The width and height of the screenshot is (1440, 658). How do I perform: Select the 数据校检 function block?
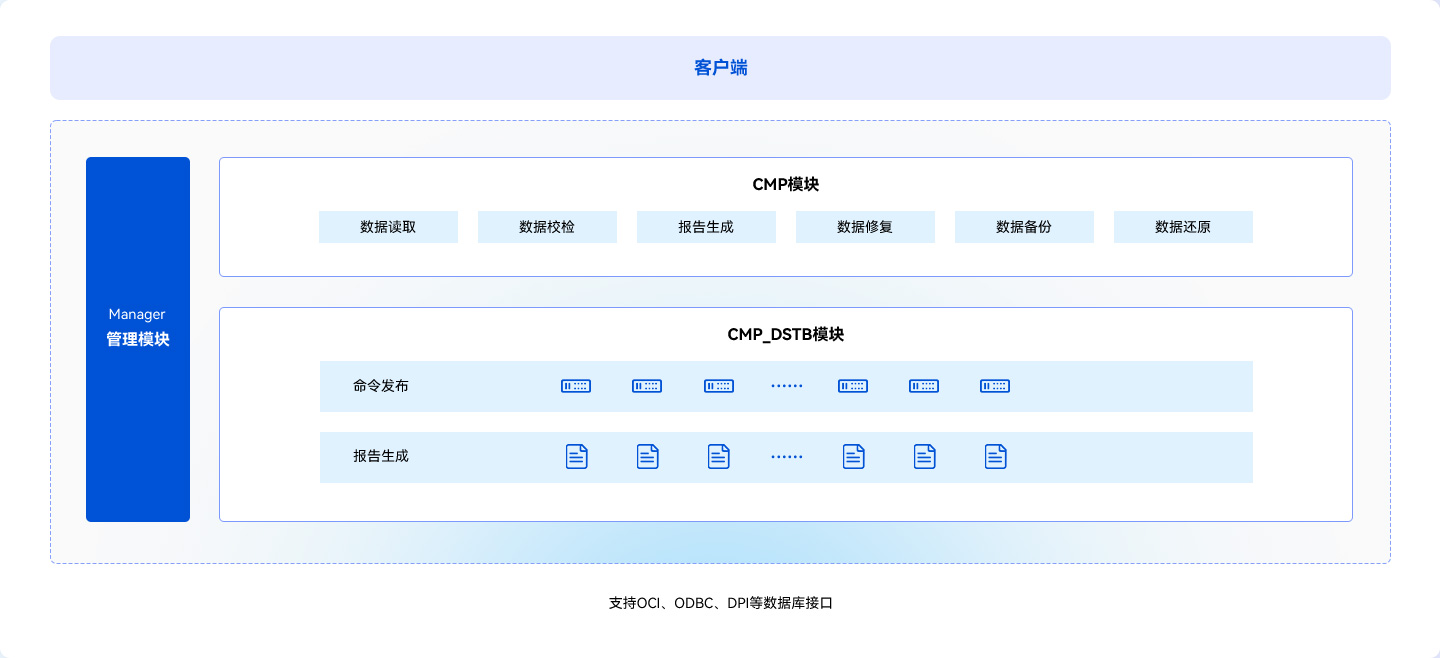coord(547,227)
